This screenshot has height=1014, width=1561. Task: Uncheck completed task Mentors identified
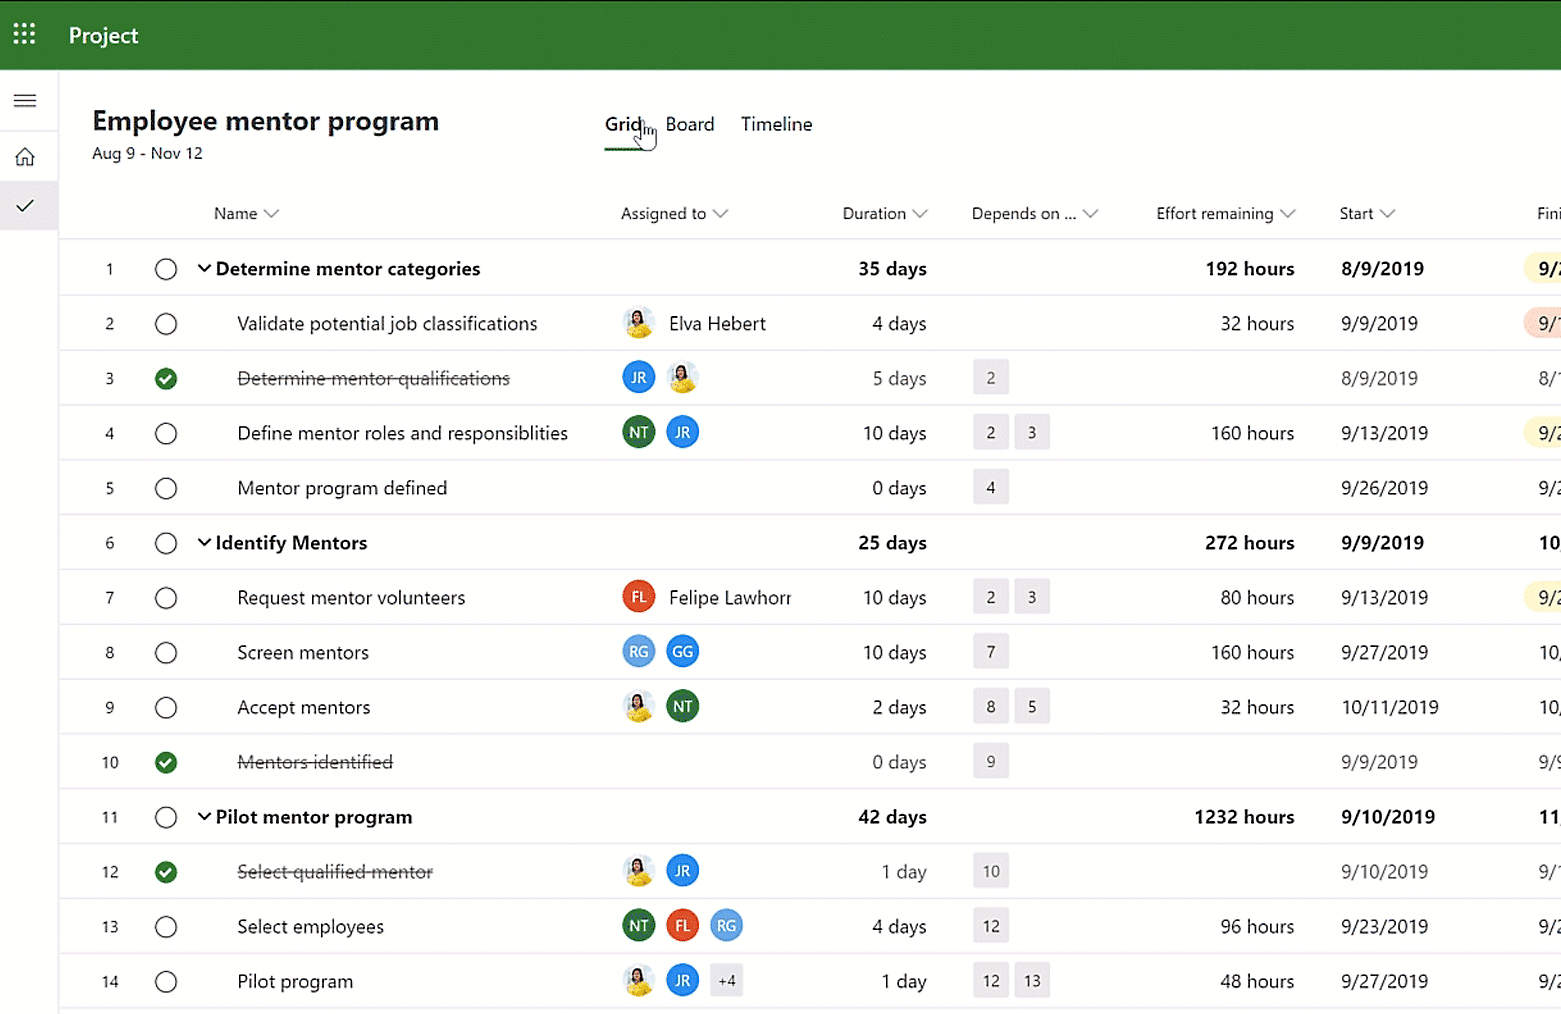[166, 761]
